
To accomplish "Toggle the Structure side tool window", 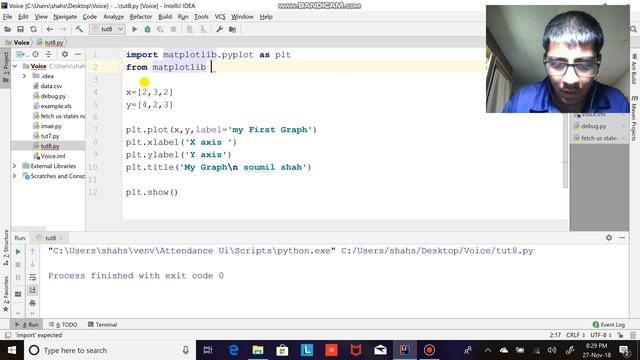I will tap(6, 247).
